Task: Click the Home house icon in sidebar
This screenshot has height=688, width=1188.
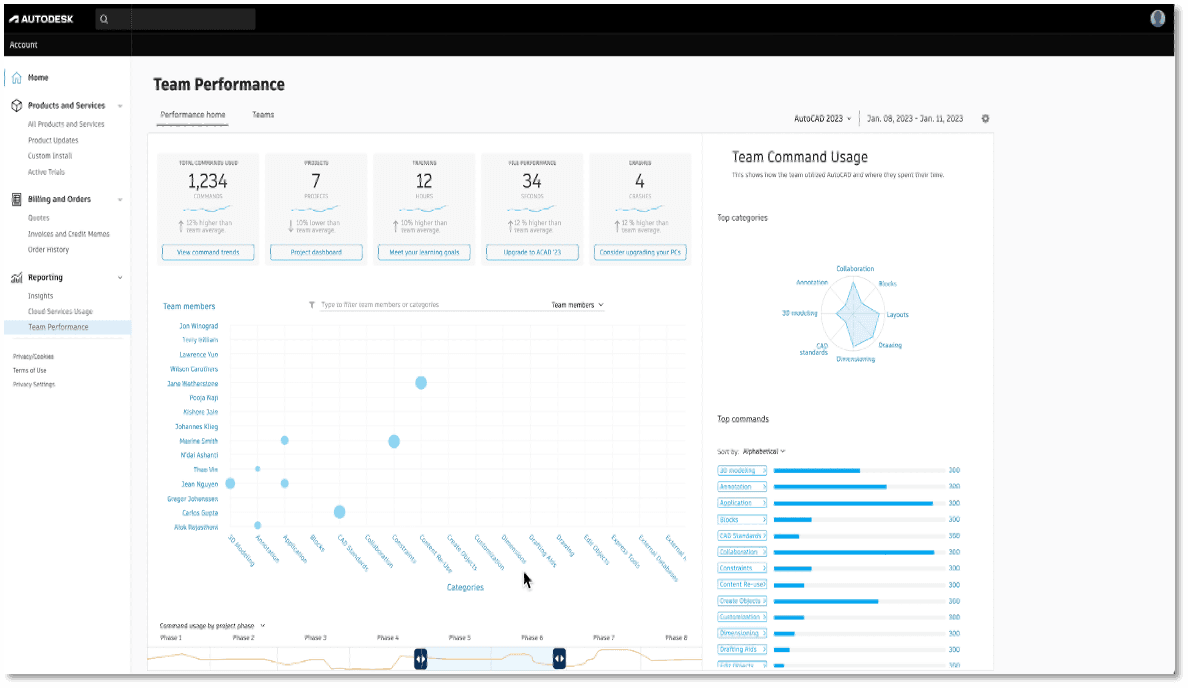Action: click(17, 78)
